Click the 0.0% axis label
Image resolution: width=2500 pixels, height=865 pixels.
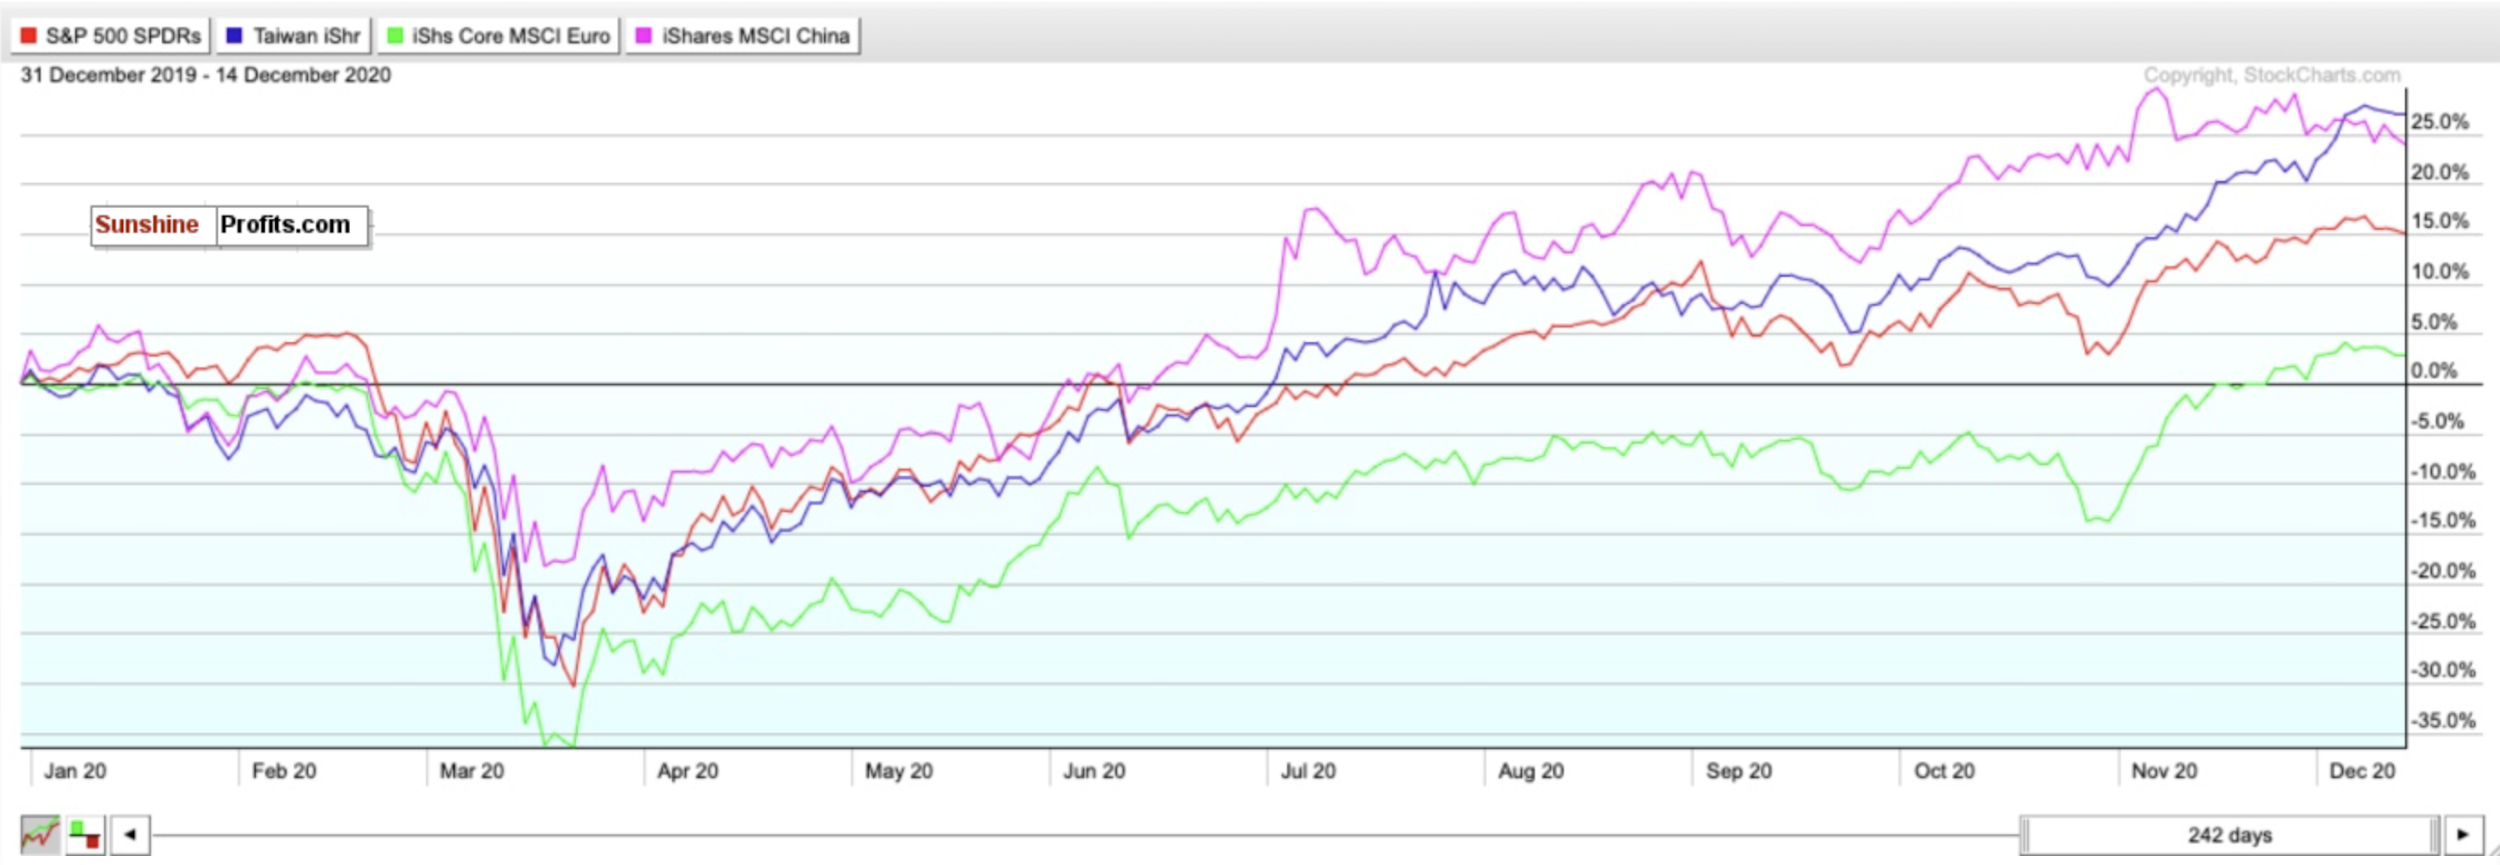(2434, 371)
